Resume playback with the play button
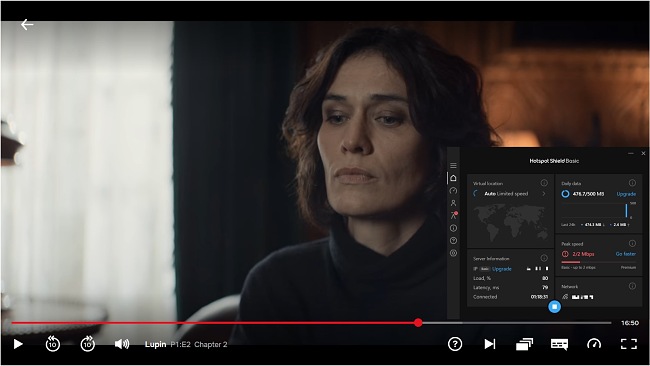 [18, 344]
